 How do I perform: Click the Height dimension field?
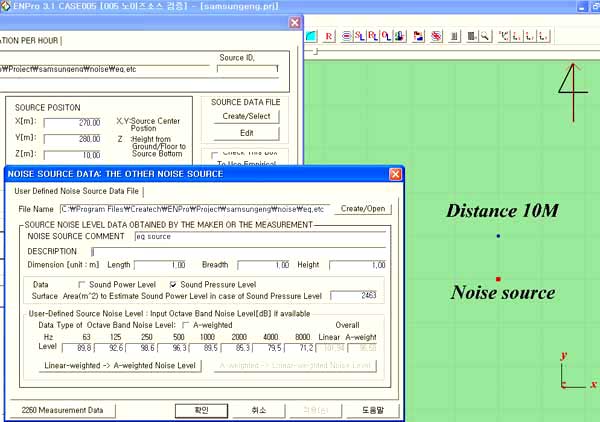point(357,265)
